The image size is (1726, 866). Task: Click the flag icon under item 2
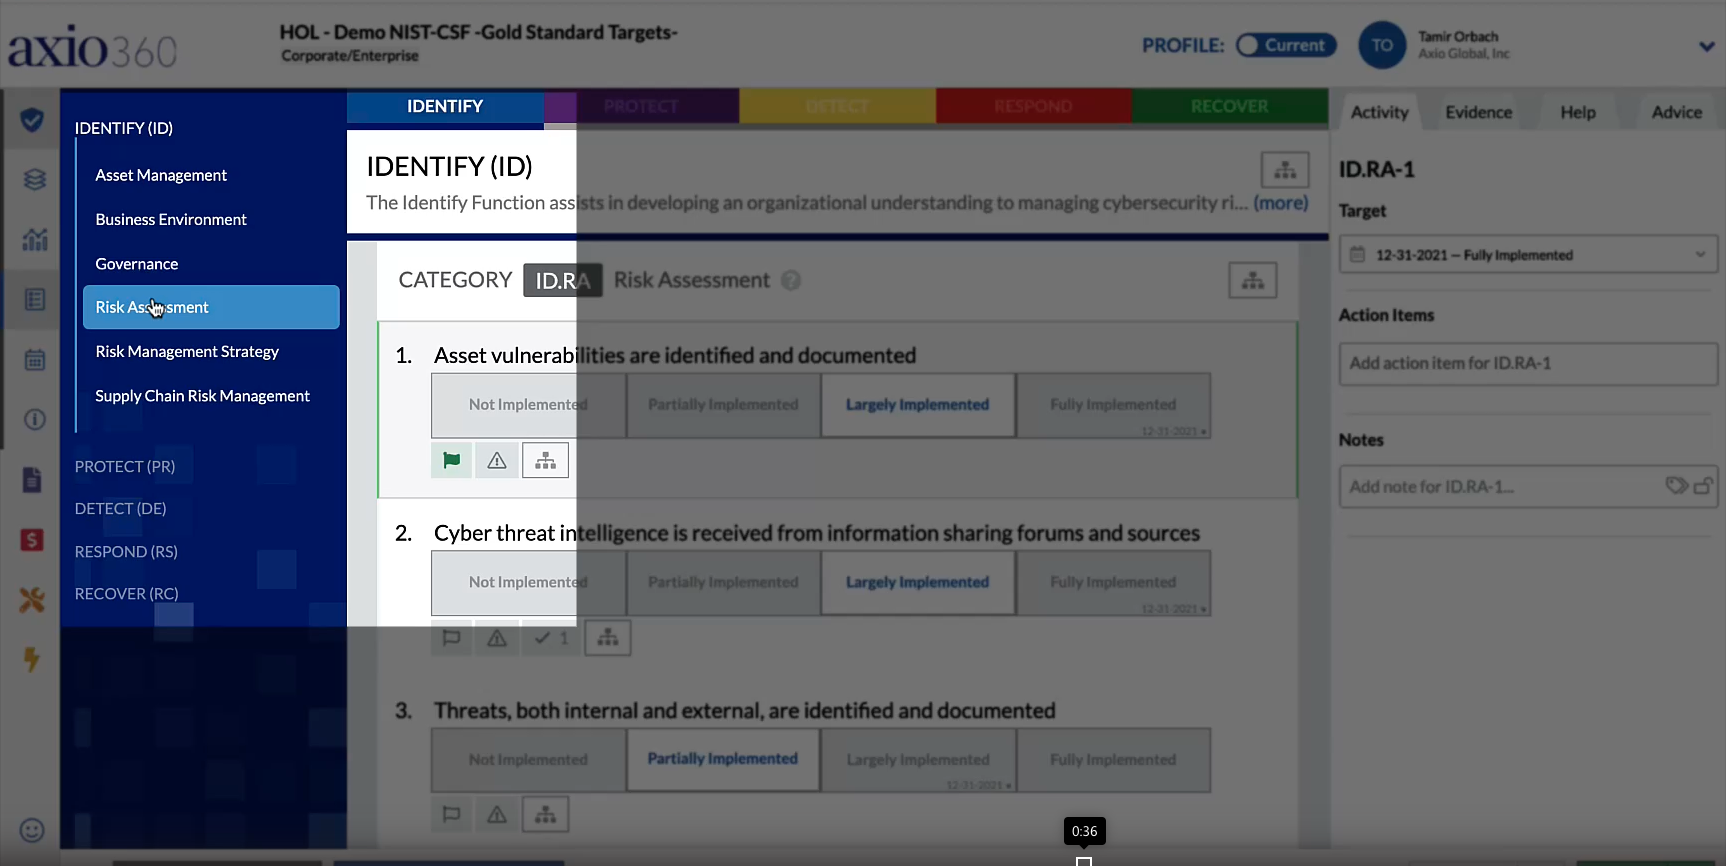451,638
